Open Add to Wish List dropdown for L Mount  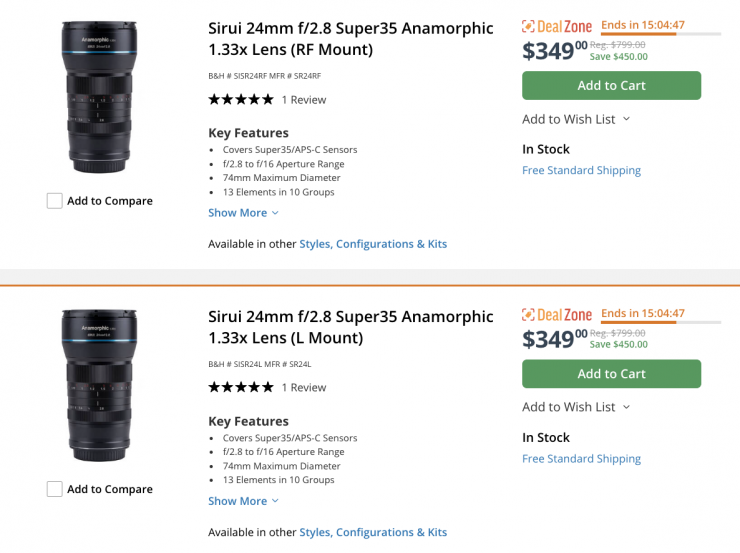(x=576, y=407)
